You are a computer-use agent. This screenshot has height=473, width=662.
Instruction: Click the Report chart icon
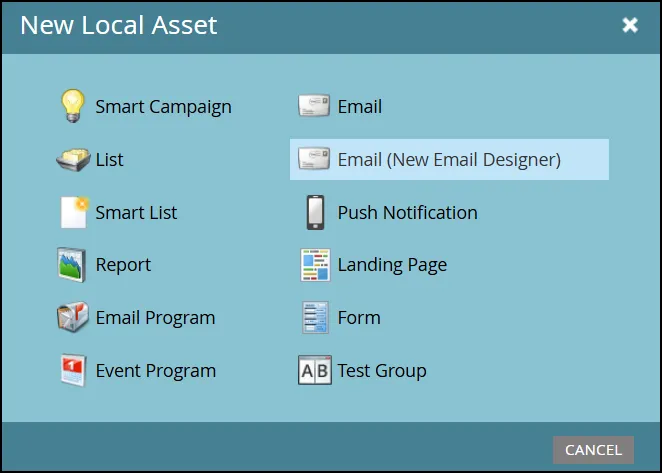pos(71,265)
